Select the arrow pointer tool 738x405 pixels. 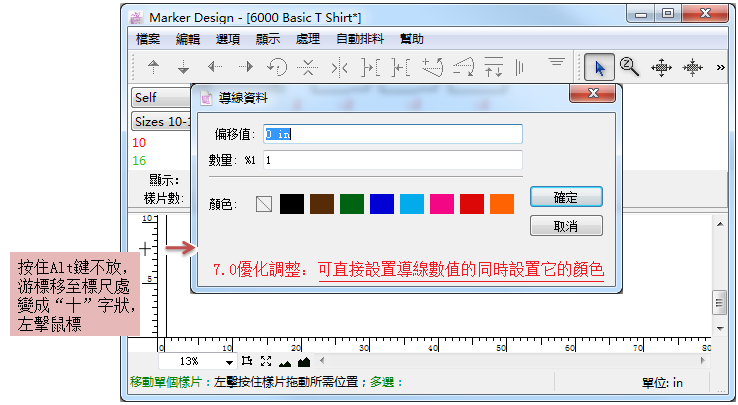click(600, 67)
